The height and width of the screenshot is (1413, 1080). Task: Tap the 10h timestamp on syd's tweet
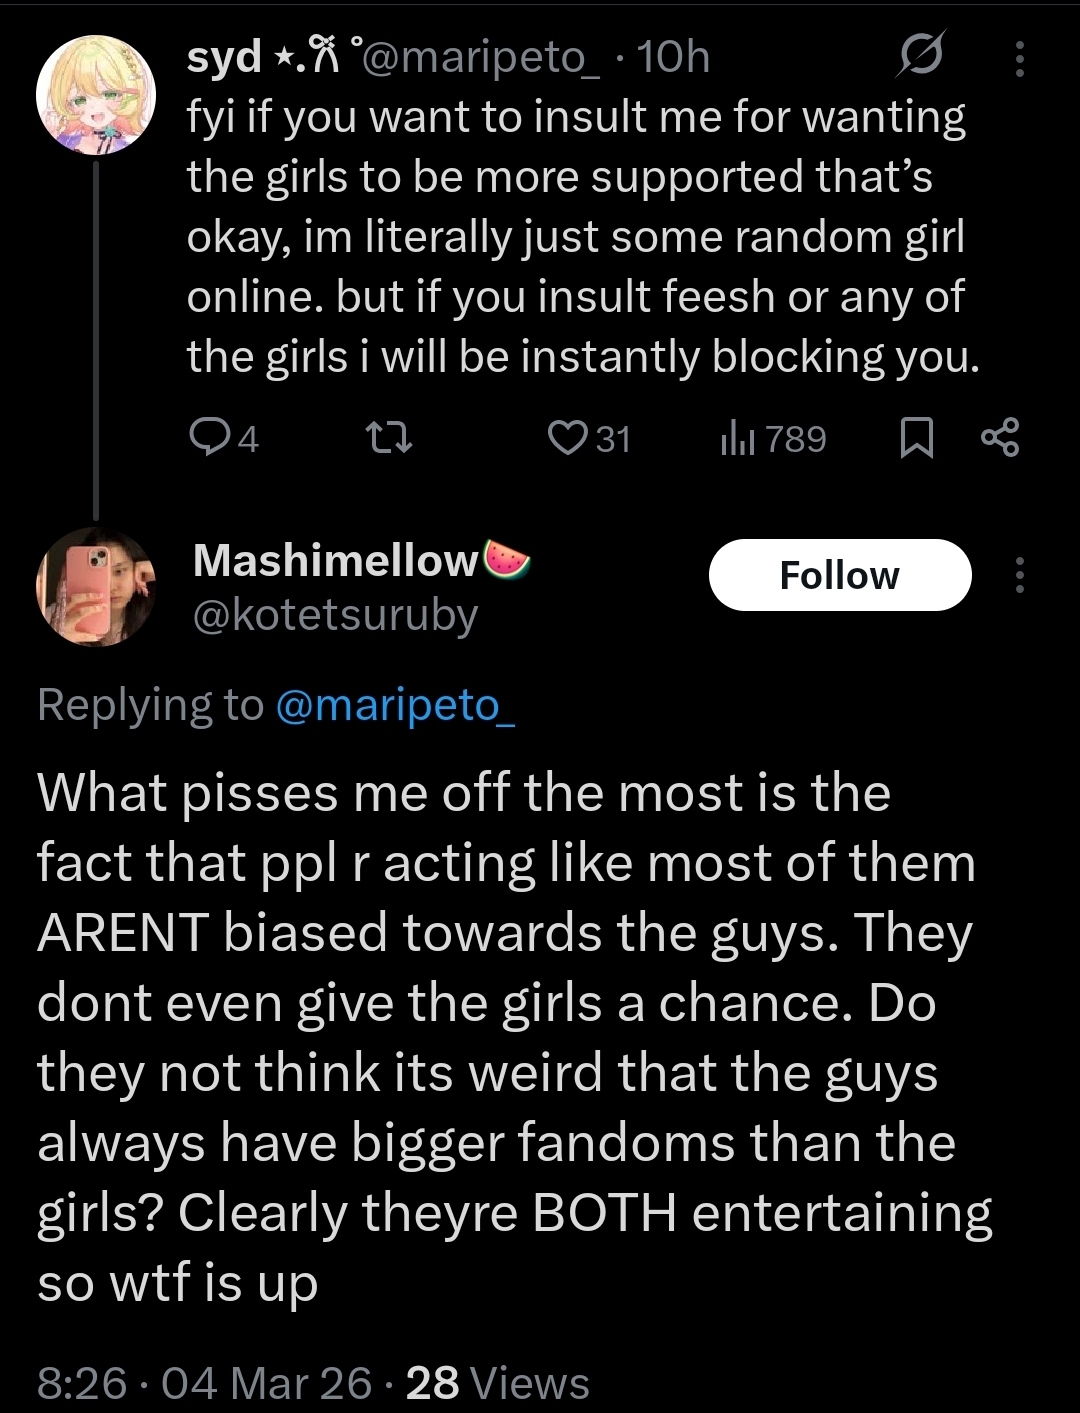[673, 57]
